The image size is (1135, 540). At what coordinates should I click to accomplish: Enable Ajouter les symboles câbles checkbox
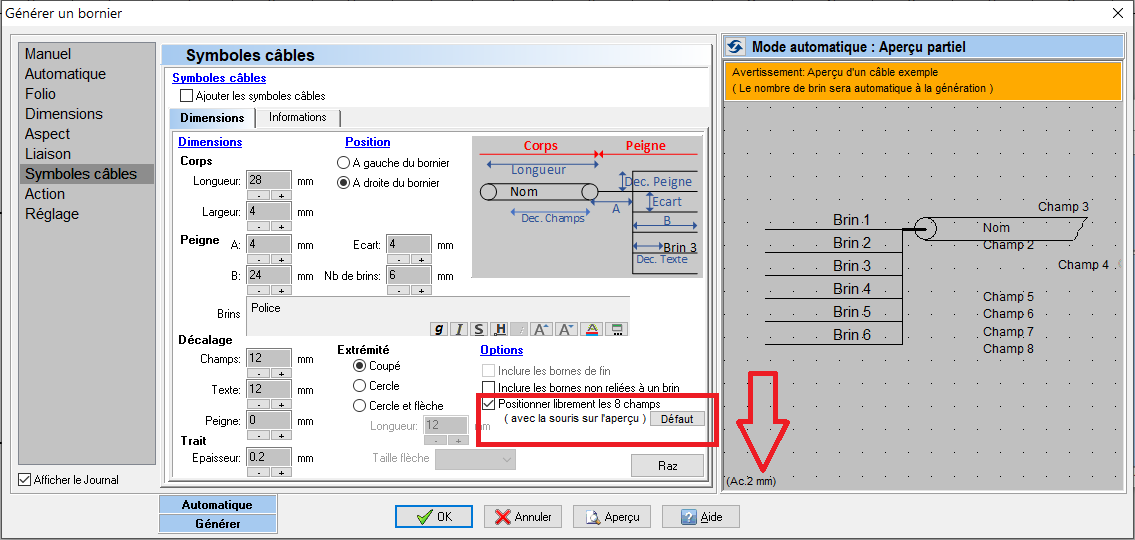tap(187, 96)
